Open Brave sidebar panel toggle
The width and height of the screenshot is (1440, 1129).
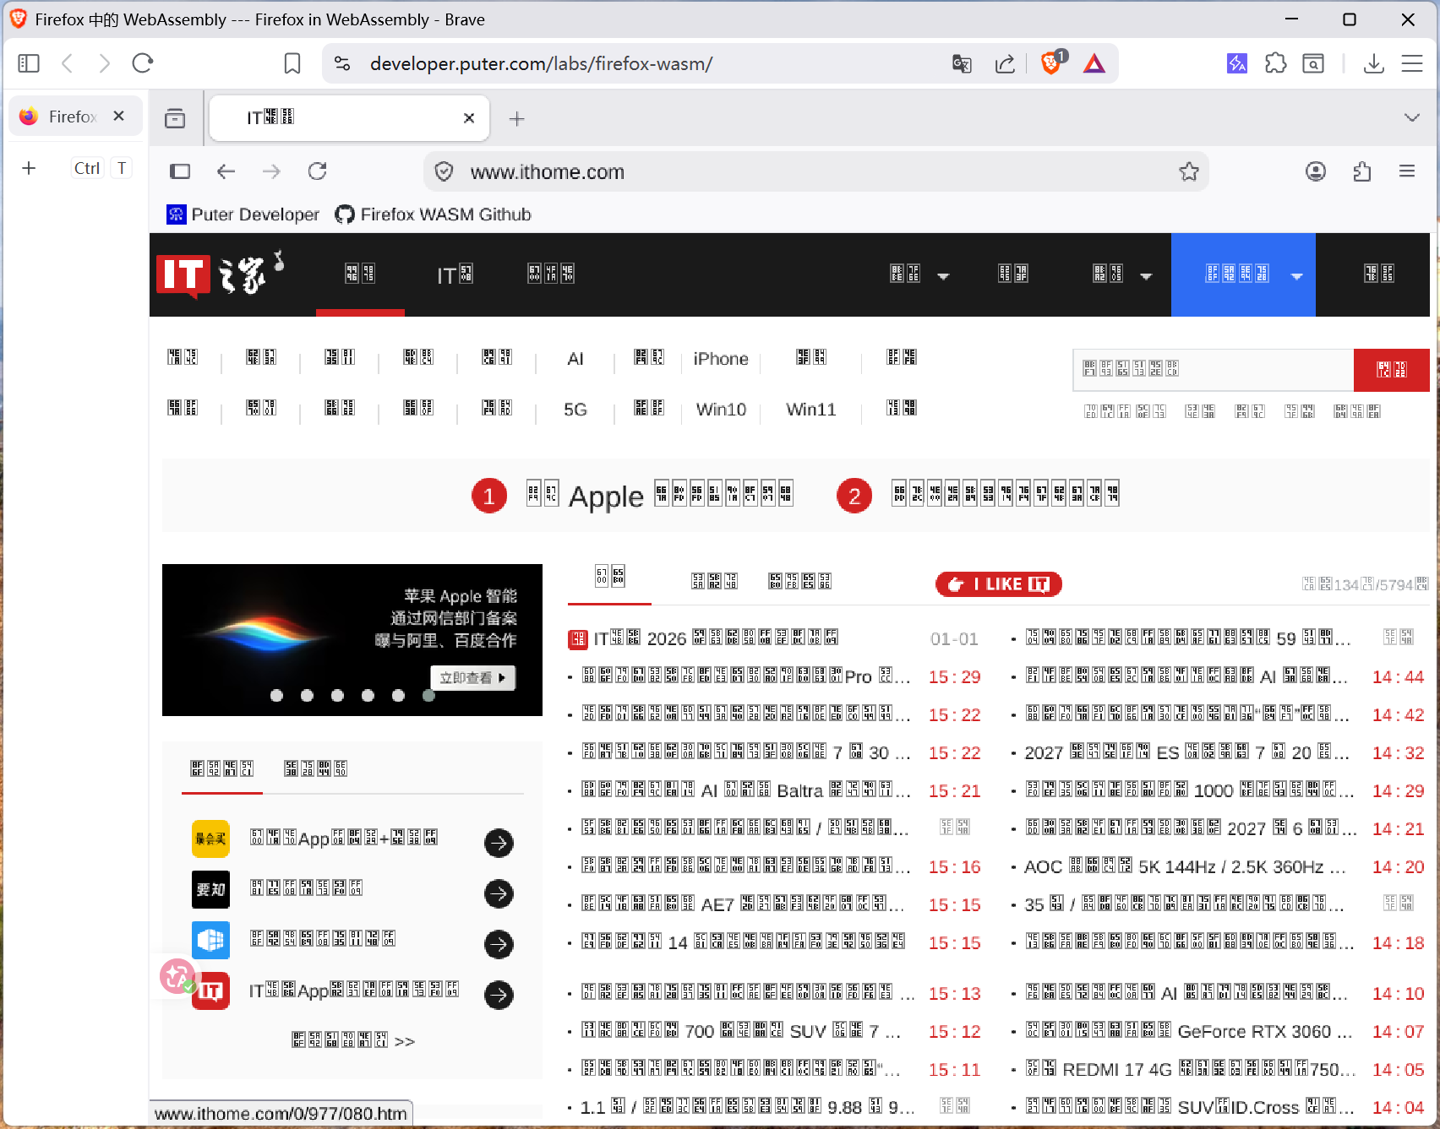29,63
